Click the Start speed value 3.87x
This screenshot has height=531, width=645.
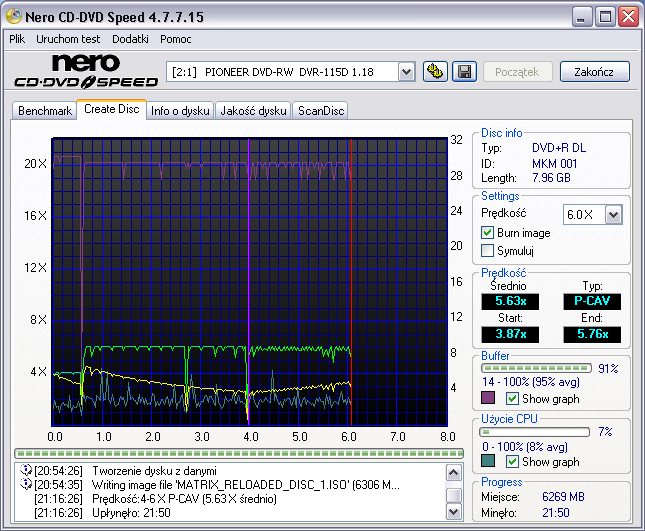click(x=510, y=334)
